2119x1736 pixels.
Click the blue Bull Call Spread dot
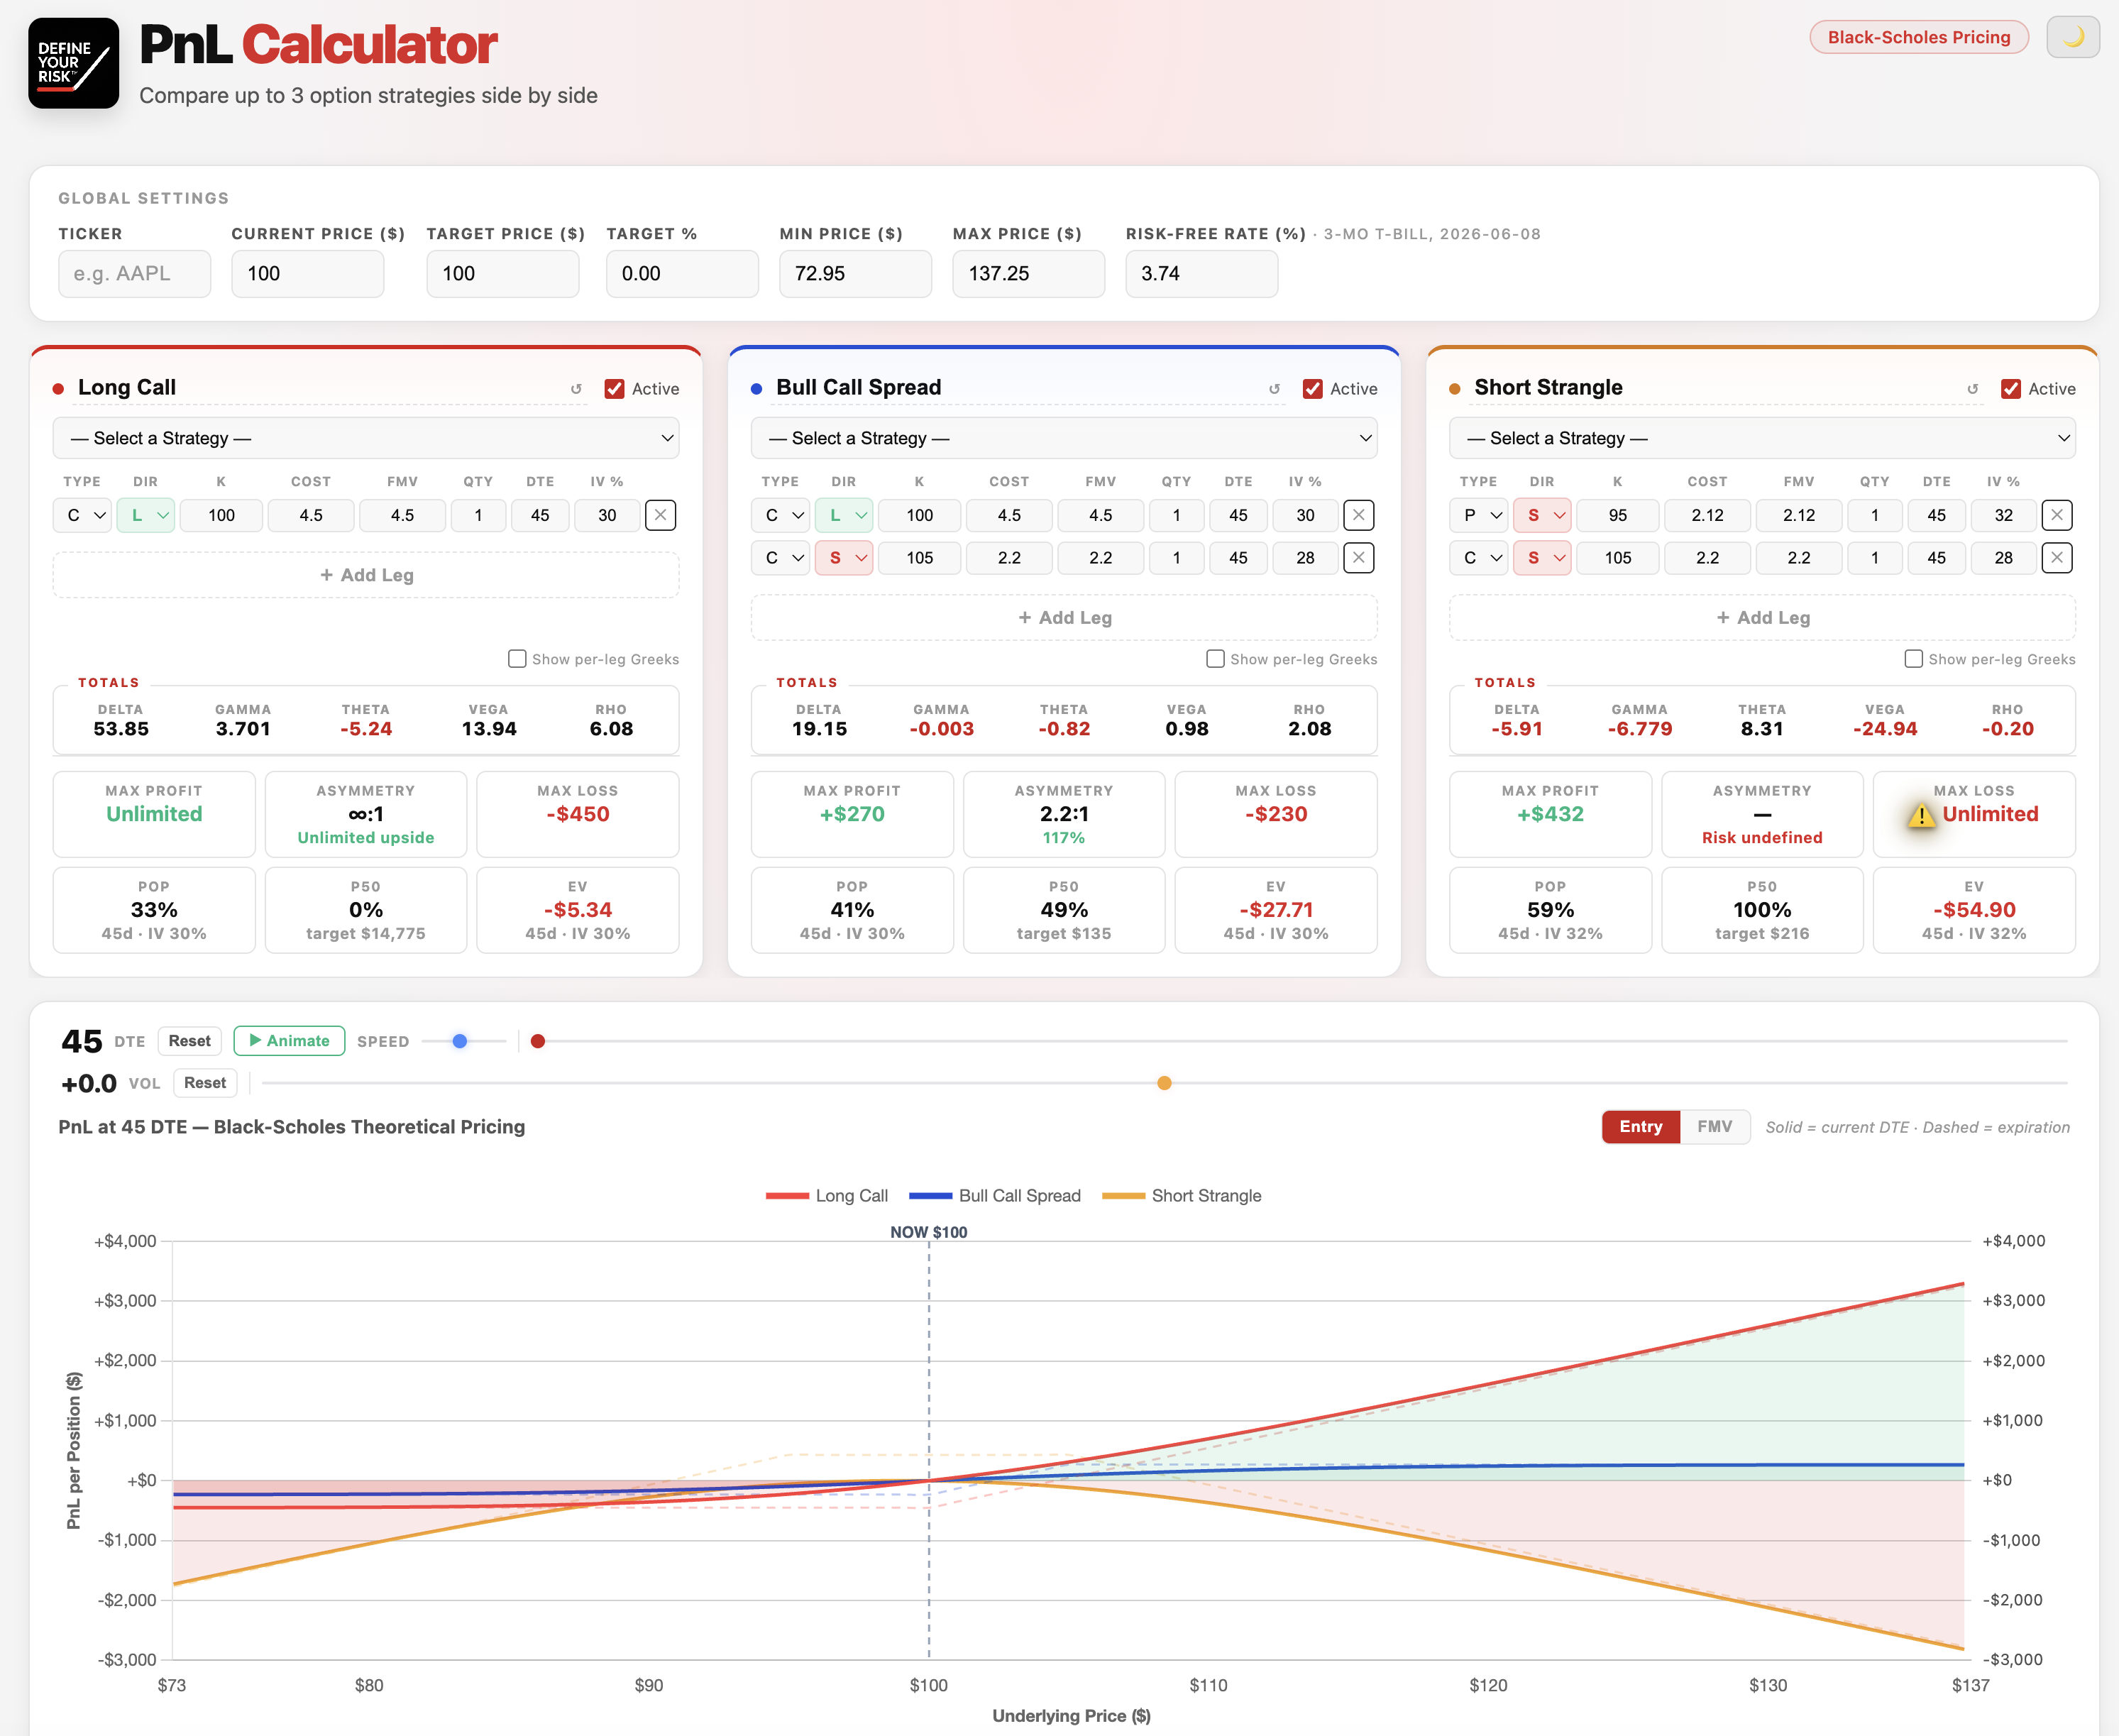point(756,389)
